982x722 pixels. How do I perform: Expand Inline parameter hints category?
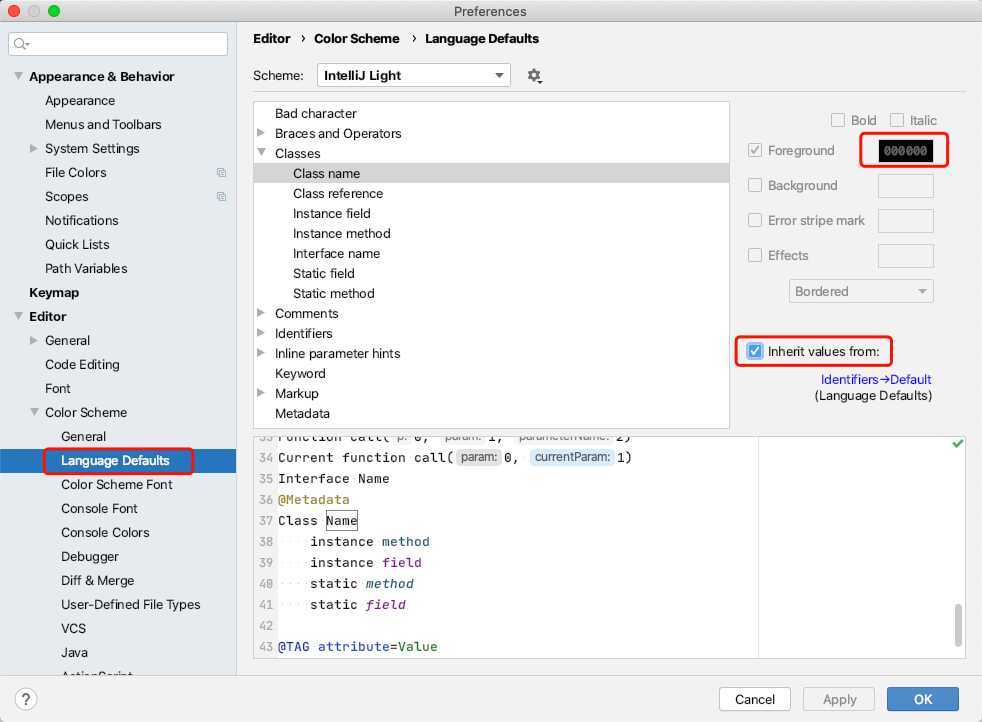[x=261, y=353]
